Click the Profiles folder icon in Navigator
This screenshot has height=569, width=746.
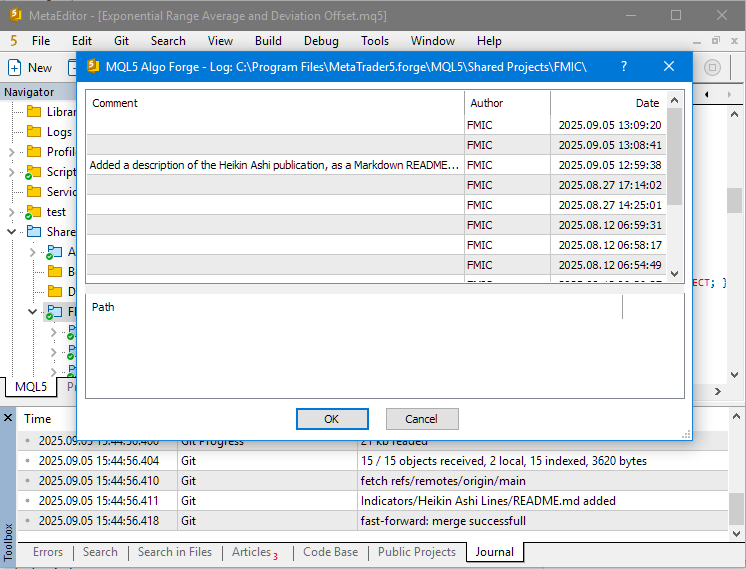[x=33, y=152]
